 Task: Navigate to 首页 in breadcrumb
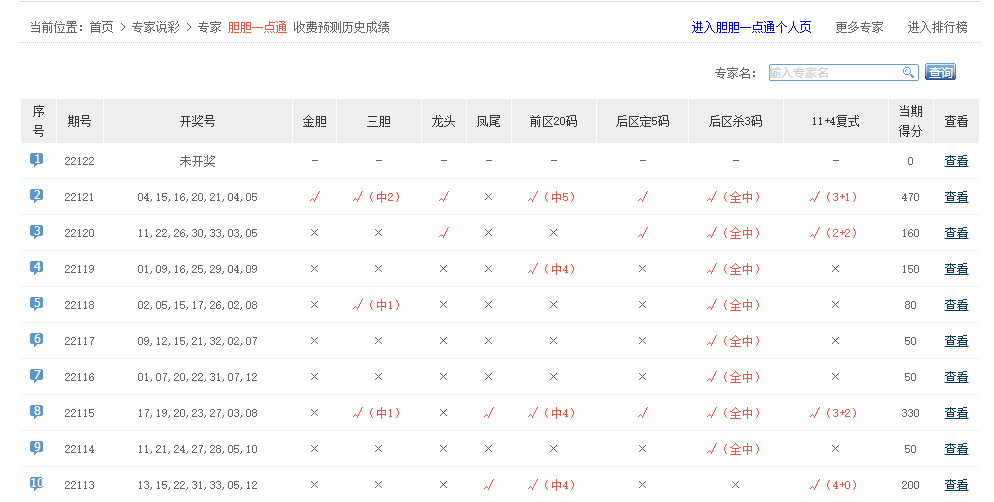[x=101, y=27]
